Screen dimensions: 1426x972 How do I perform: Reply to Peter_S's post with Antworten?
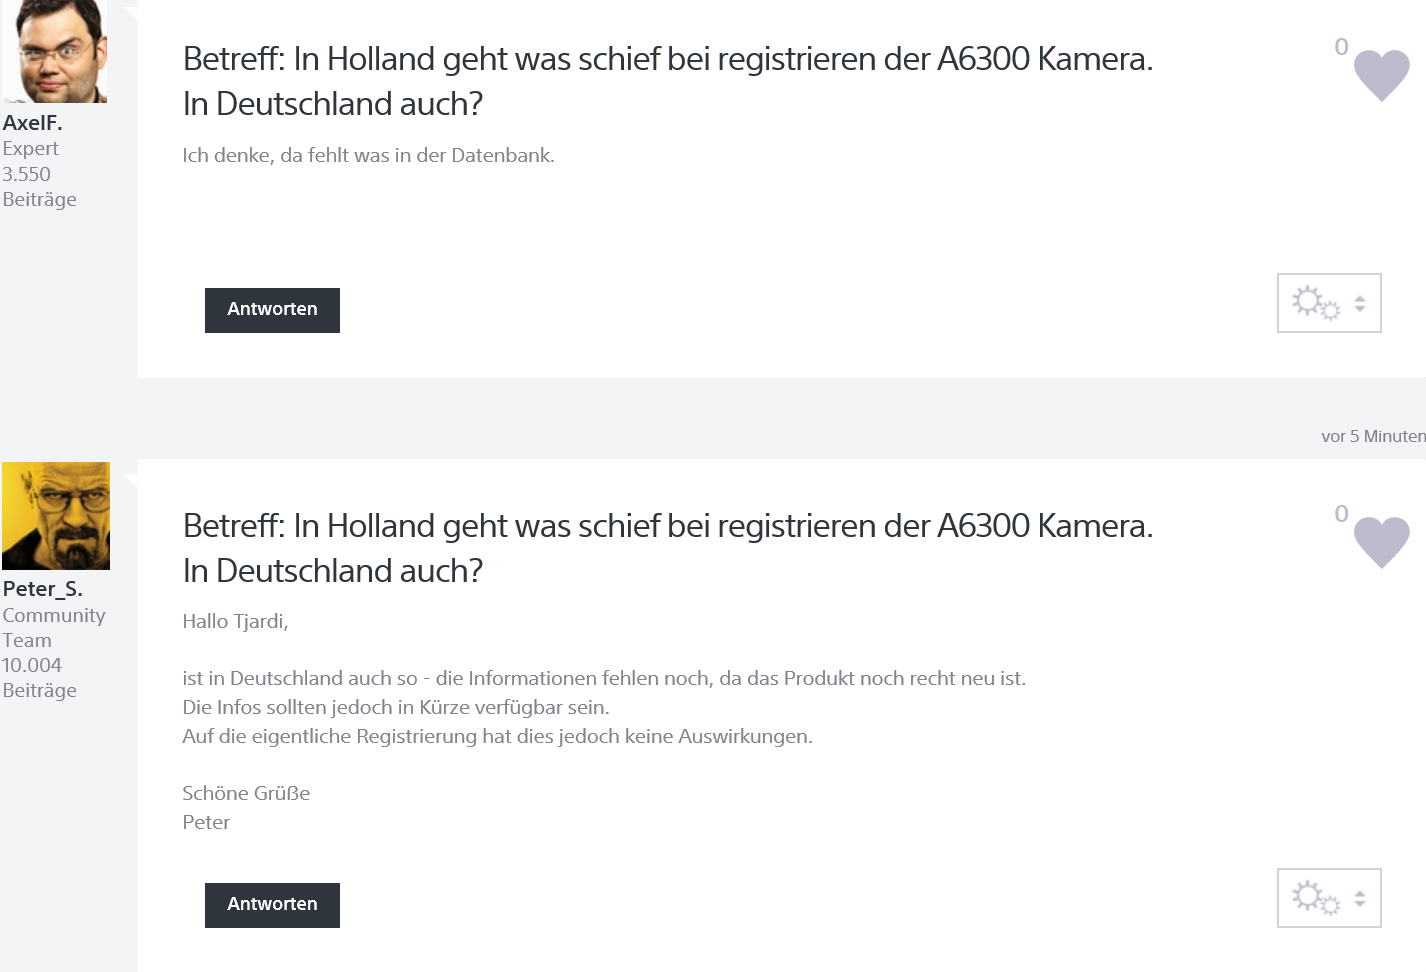coord(272,905)
